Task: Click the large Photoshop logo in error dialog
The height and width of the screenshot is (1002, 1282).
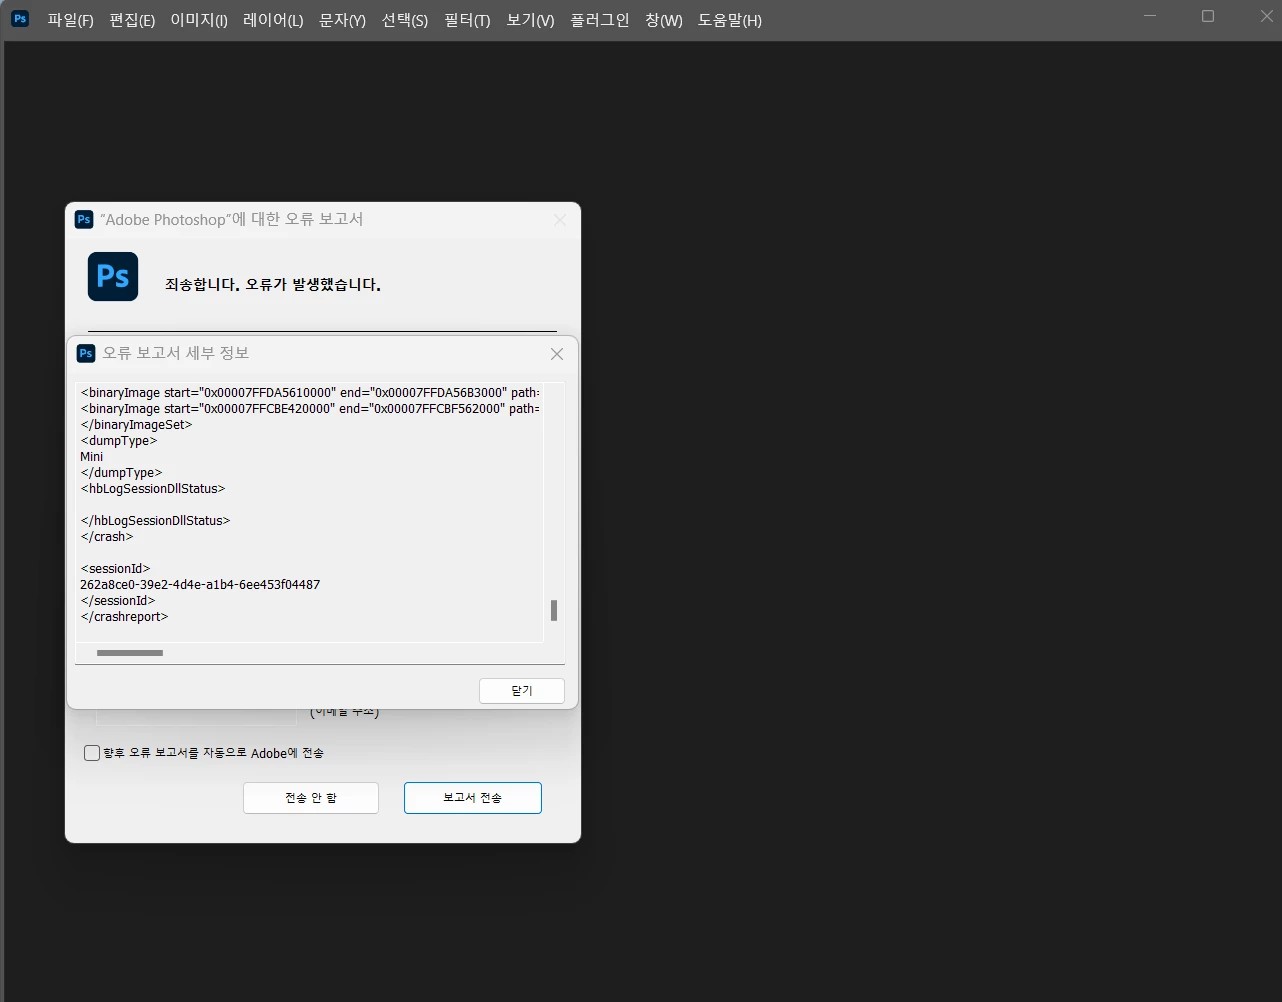Action: tap(113, 277)
